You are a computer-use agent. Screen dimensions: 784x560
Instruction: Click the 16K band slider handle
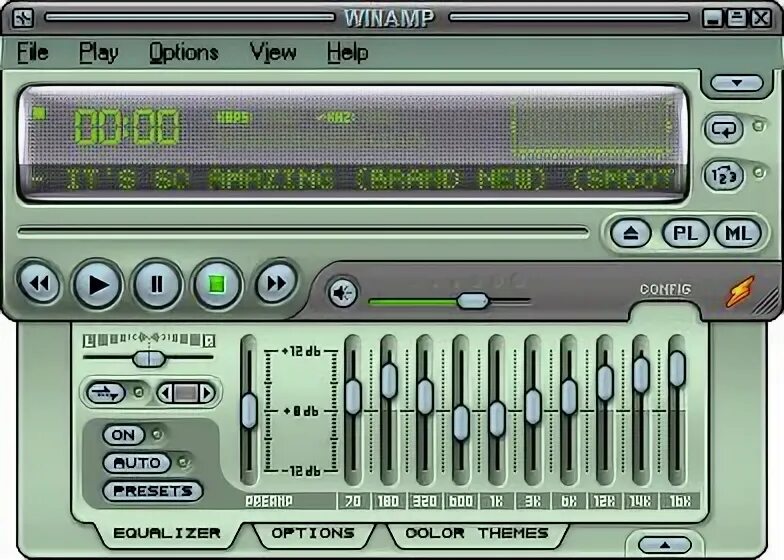pyautogui.click(x=677, y=369)
